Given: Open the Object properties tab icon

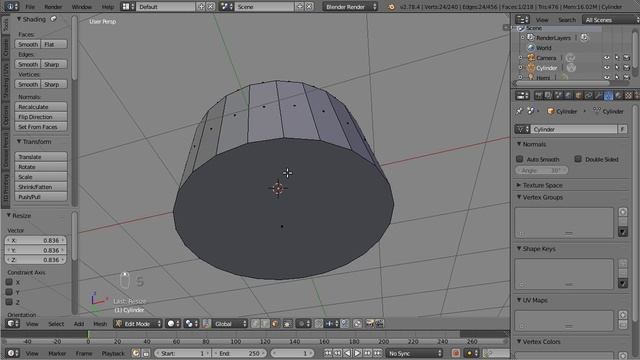Looking at the screenshot, I should point(578,96).
